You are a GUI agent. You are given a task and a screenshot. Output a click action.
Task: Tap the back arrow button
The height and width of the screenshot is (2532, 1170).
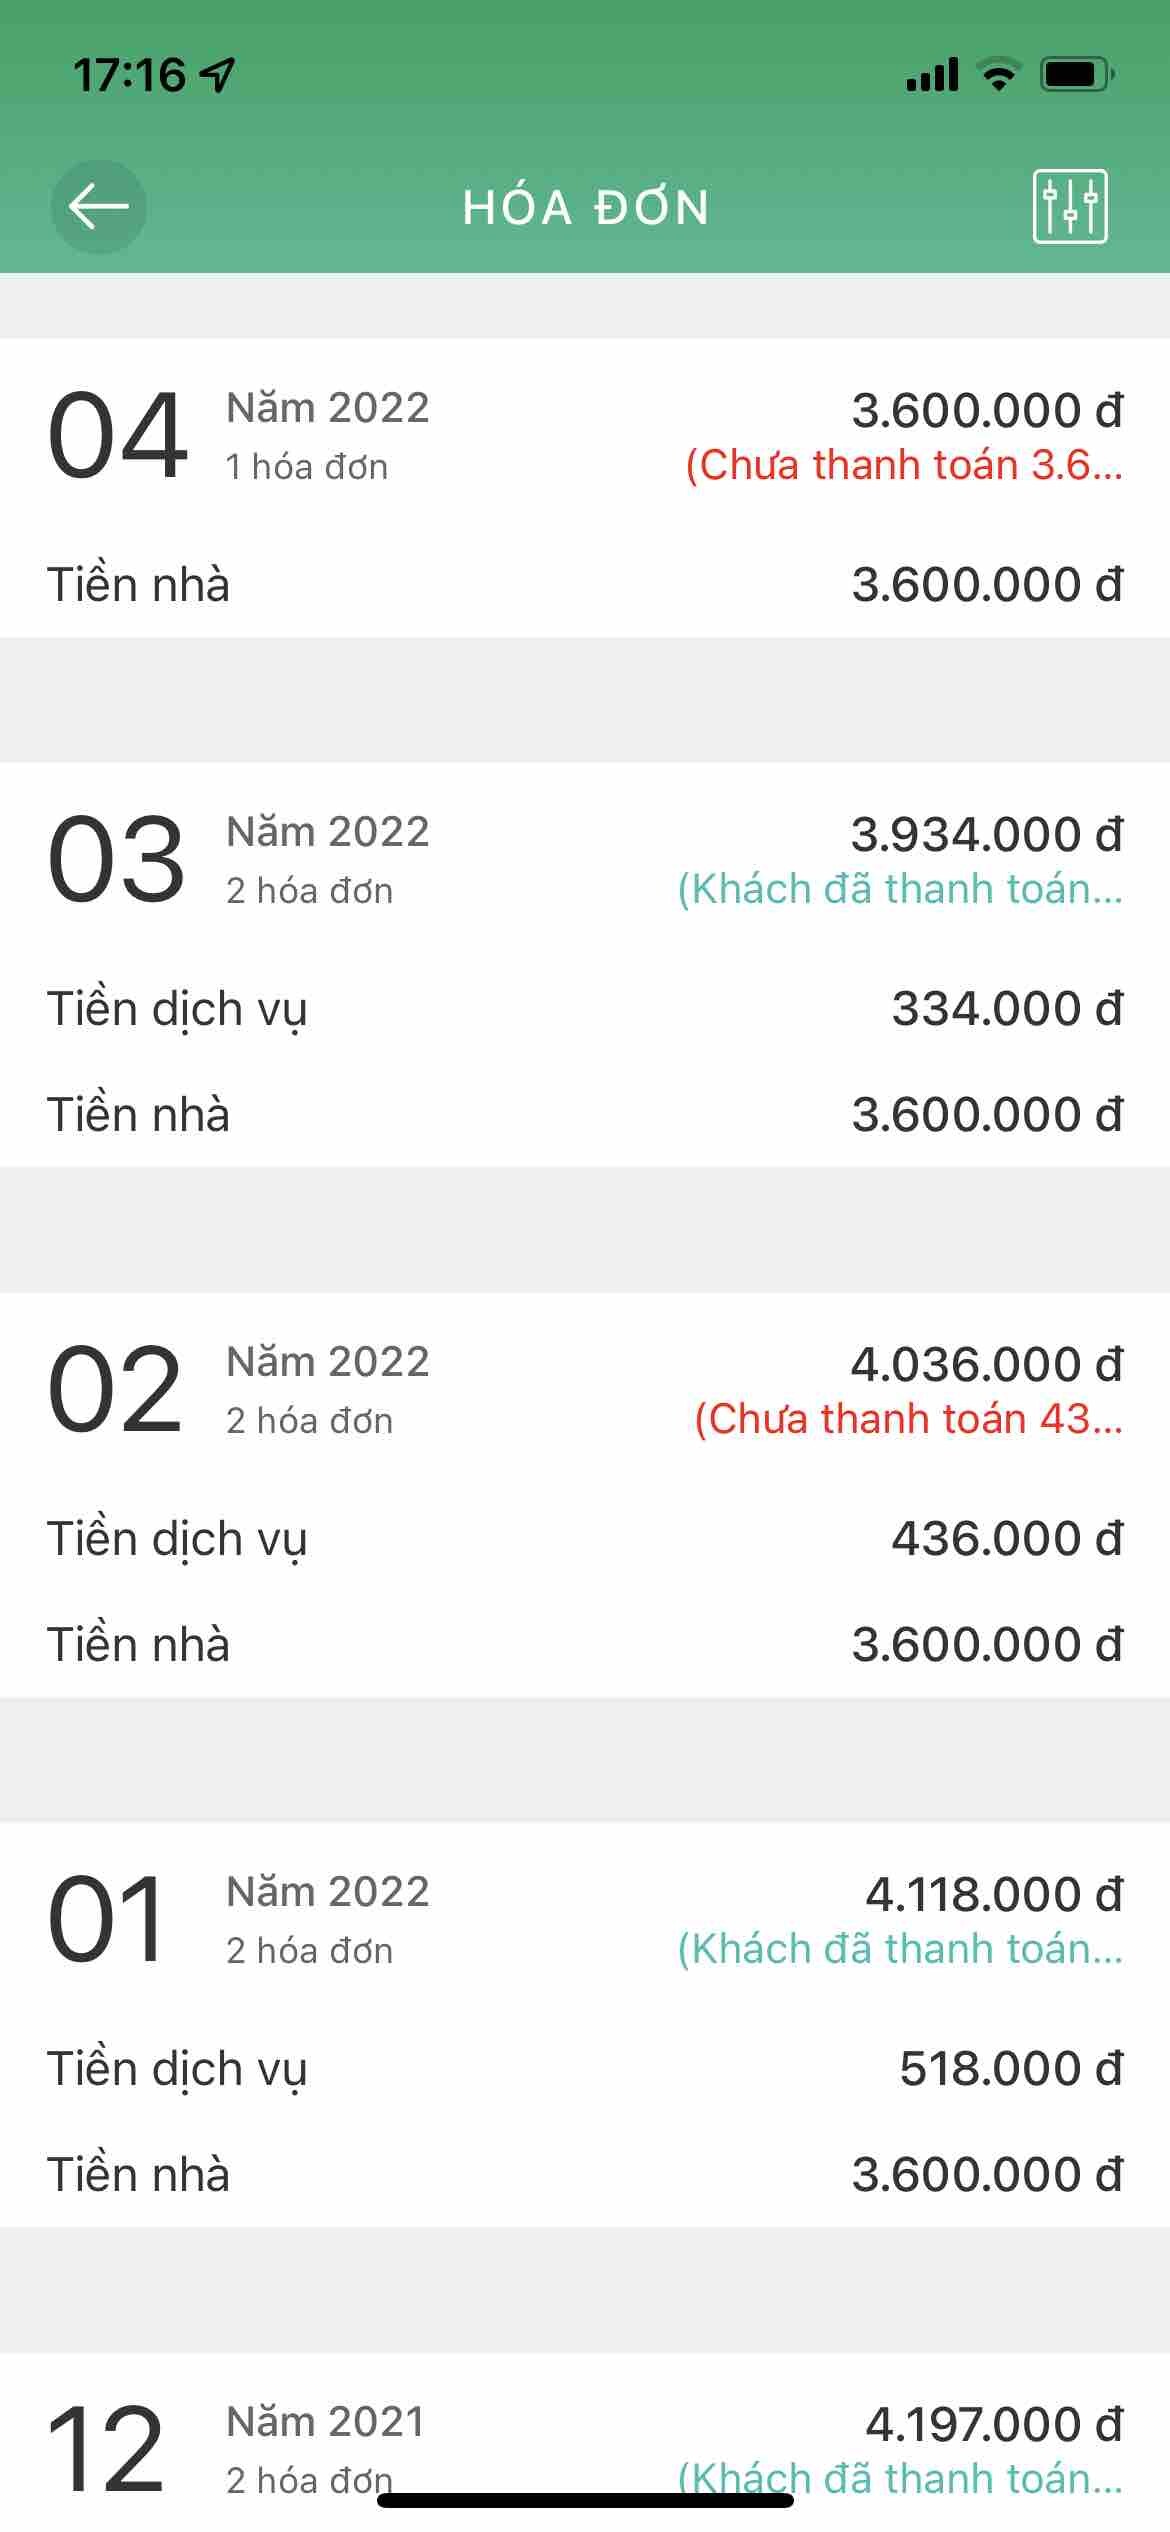tap(98, 207)
